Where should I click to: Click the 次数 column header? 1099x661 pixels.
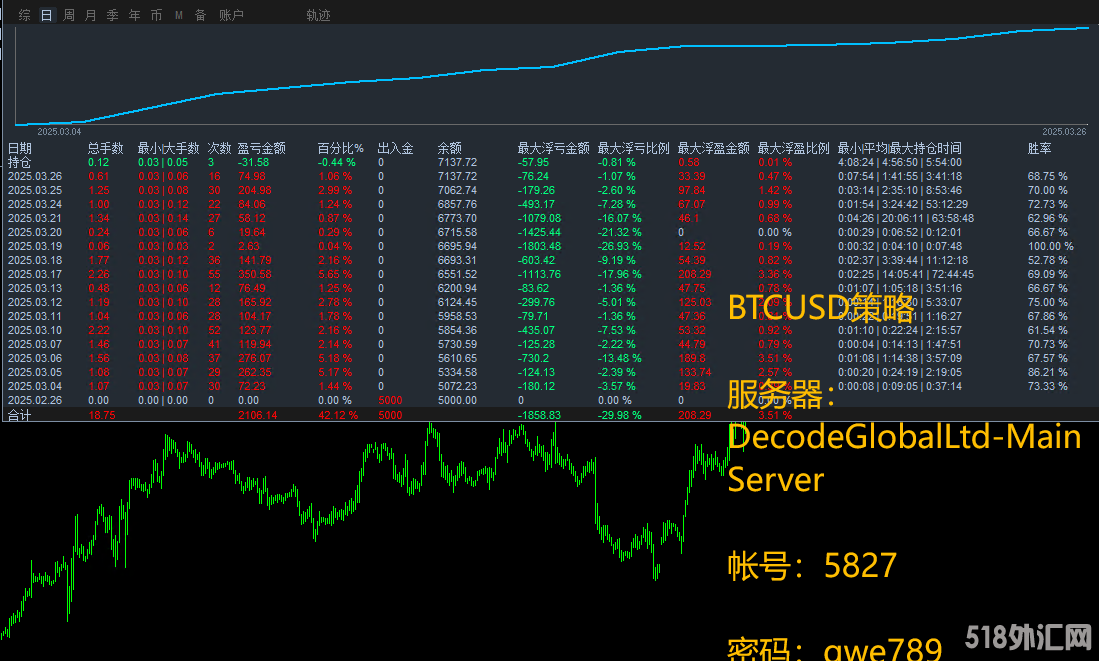pos(219,148)
